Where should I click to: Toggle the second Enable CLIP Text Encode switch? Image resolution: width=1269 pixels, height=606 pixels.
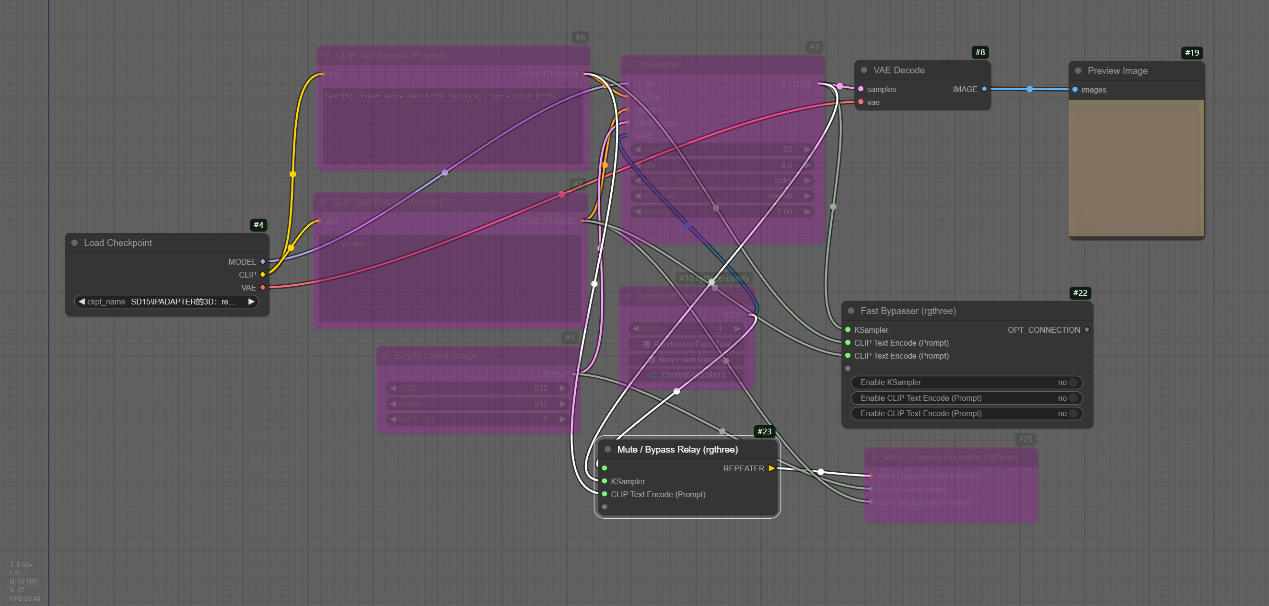click(1073, 398)
